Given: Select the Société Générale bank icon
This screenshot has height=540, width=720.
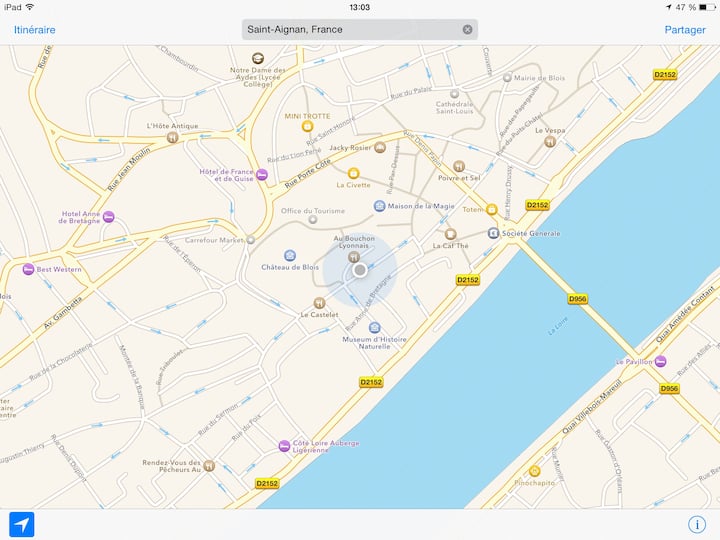Looking at the screenshot, I should (x=493, y=233).
